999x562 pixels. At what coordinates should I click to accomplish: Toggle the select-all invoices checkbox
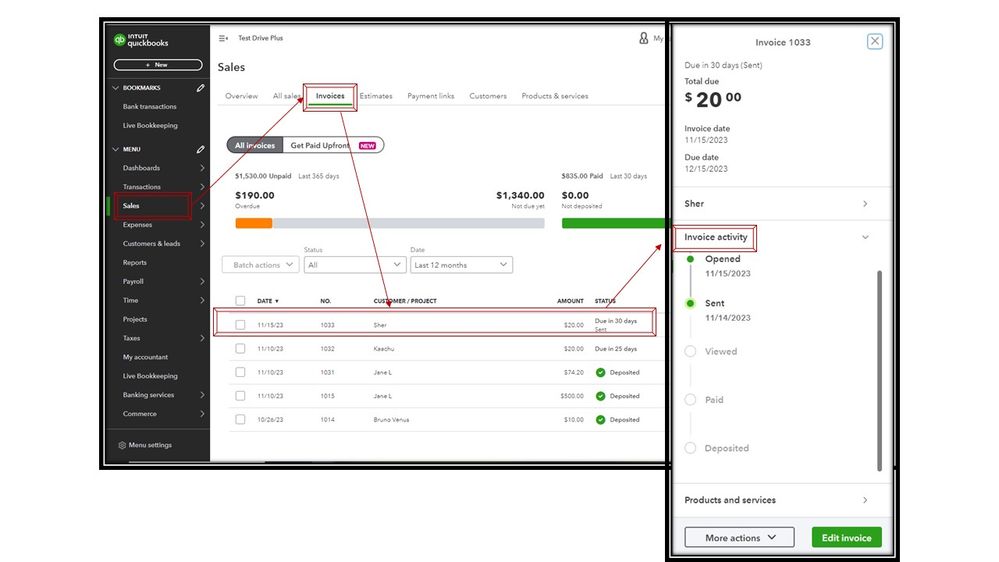(240, 301)
